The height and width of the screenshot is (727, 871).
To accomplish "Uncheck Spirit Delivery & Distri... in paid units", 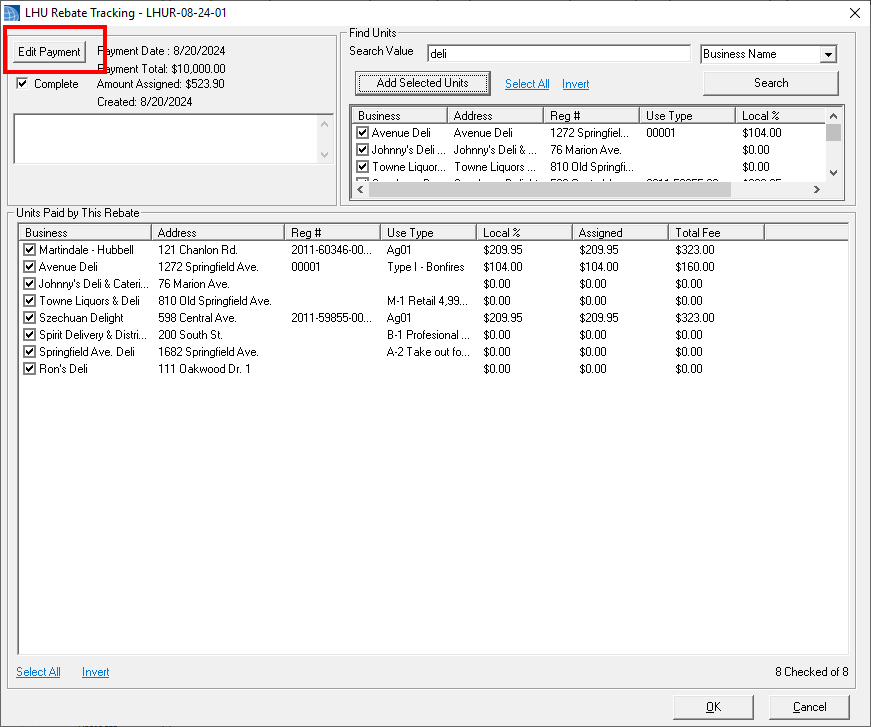I will click(29, 335).
